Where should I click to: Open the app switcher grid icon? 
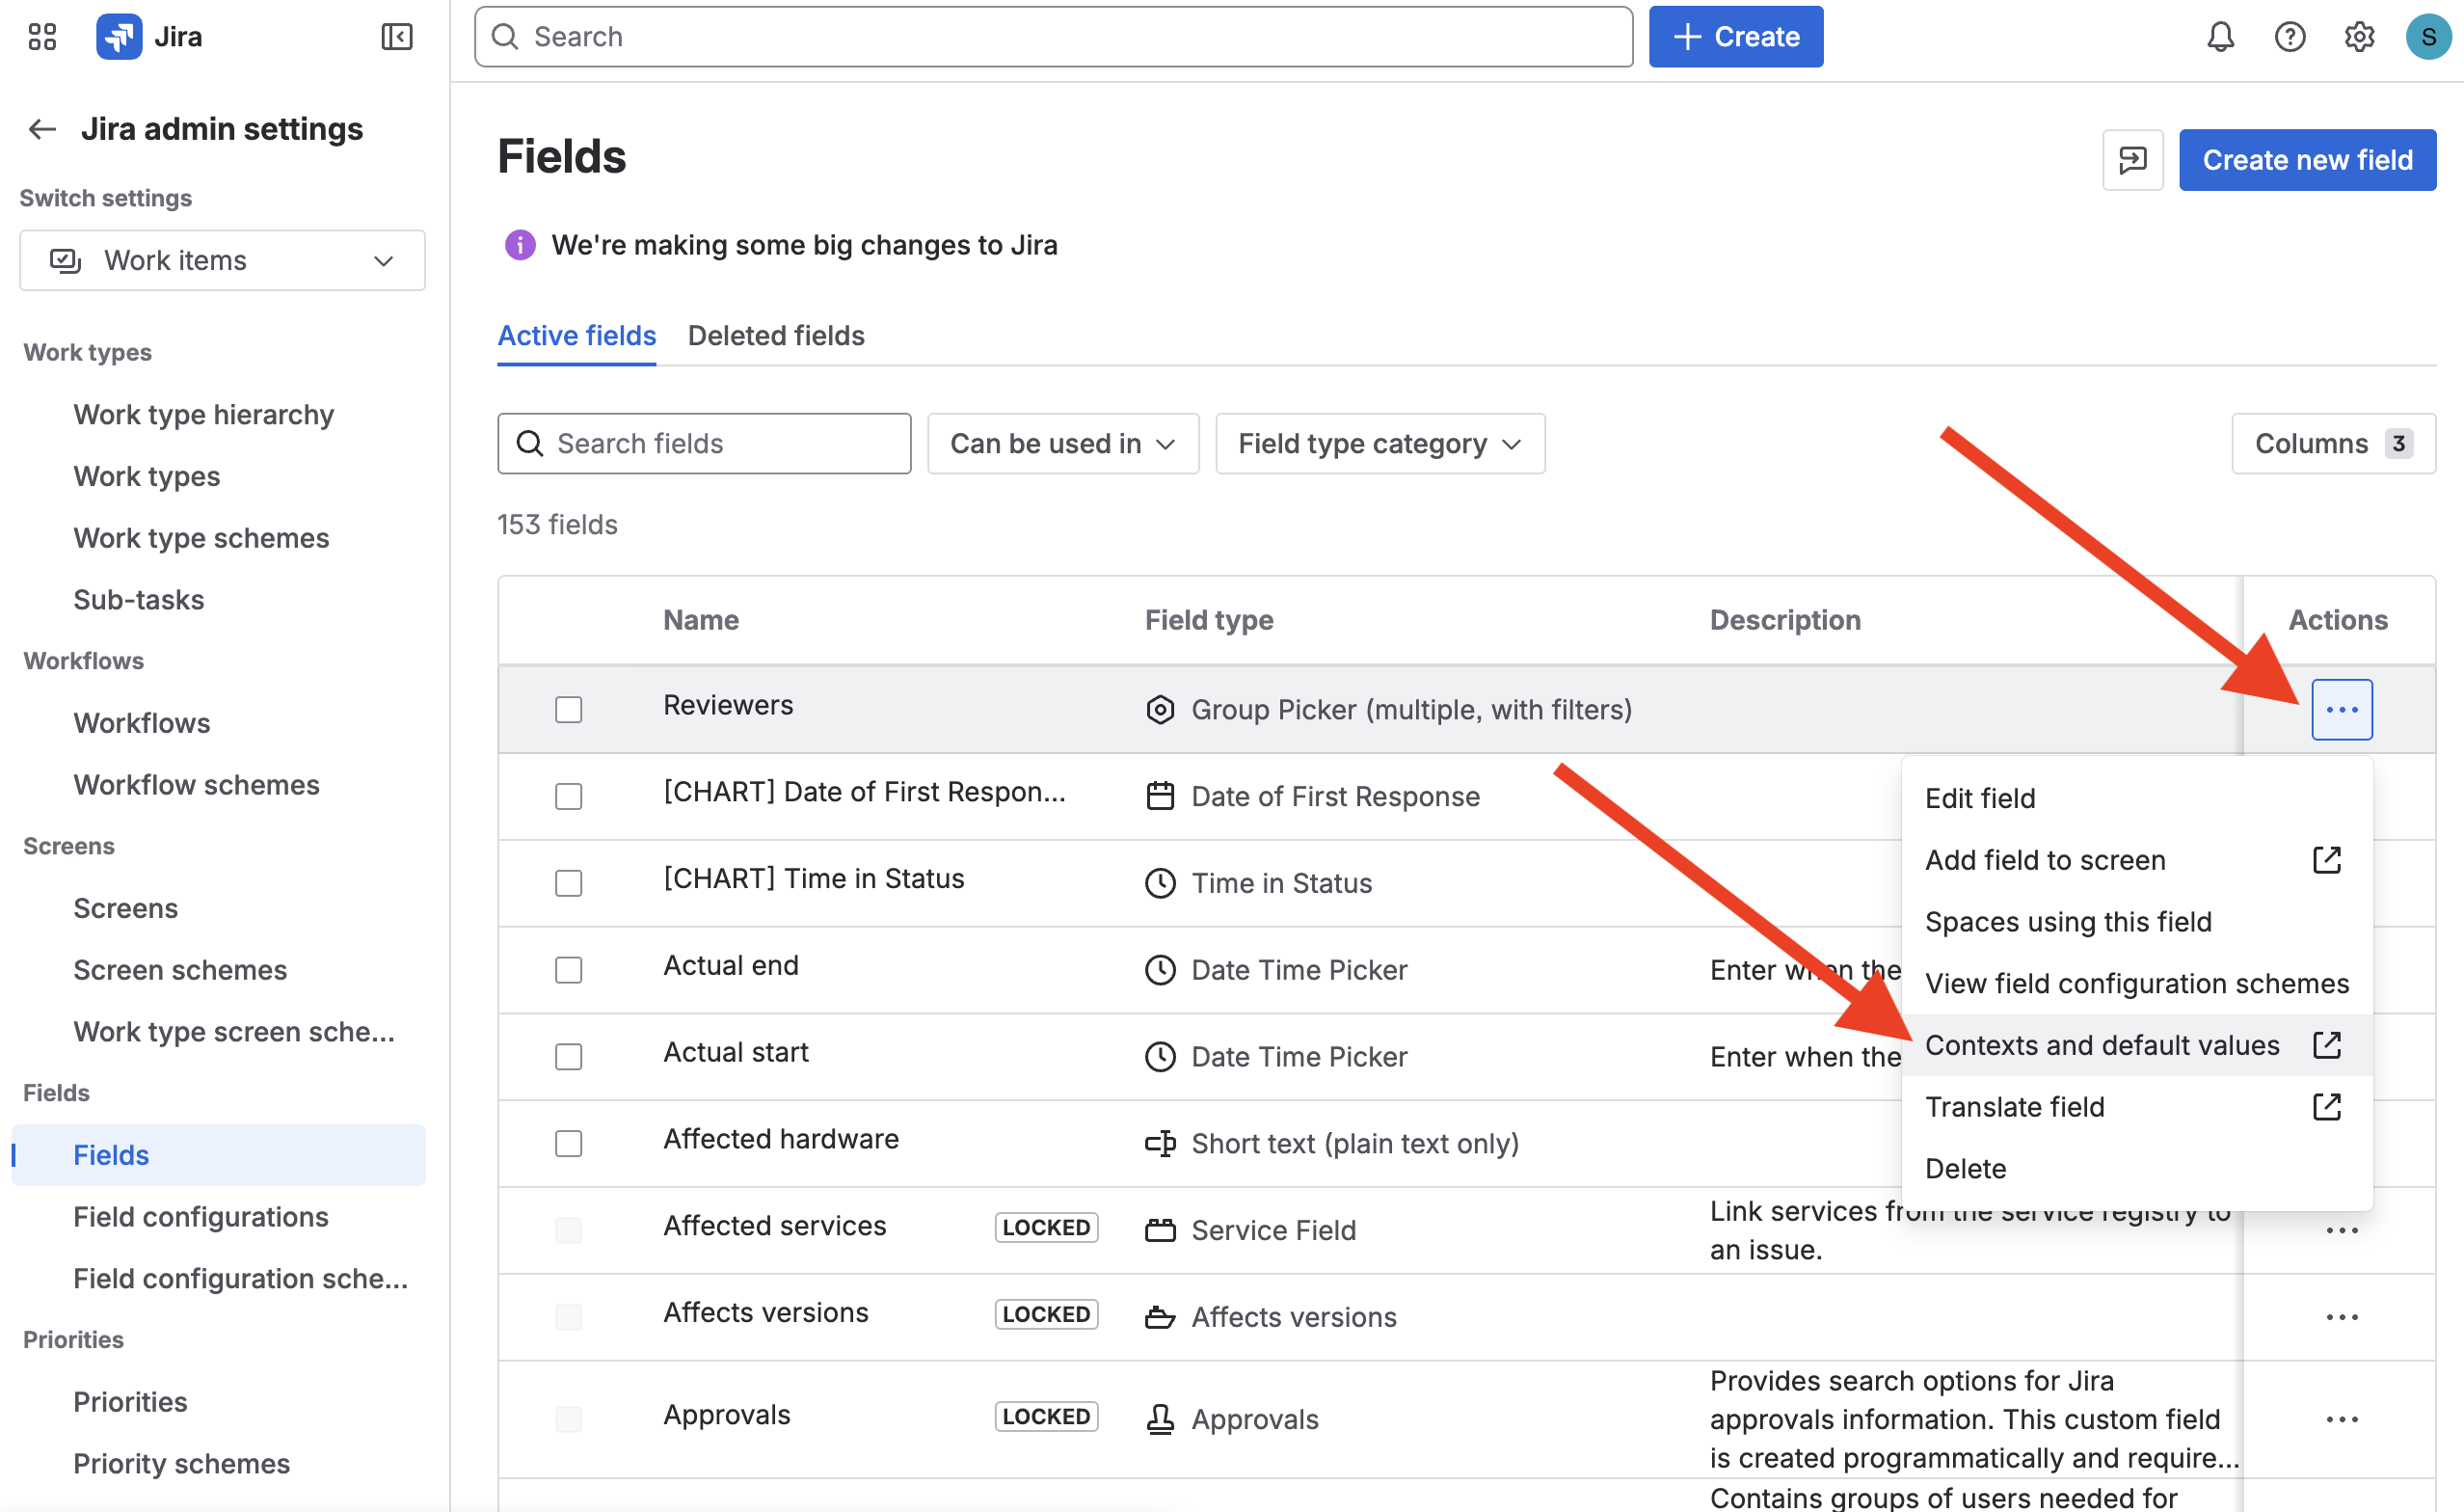pyautogui.click(x=42, y=37)
